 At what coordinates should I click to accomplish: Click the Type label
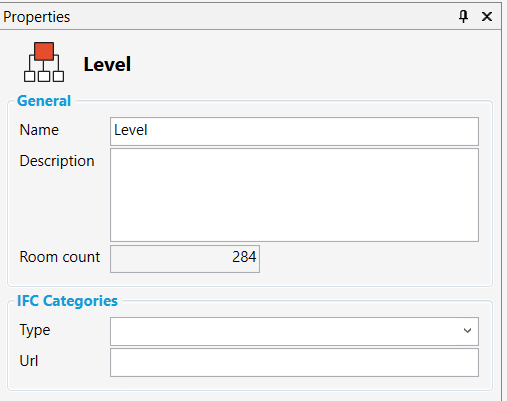pos(35,330)
